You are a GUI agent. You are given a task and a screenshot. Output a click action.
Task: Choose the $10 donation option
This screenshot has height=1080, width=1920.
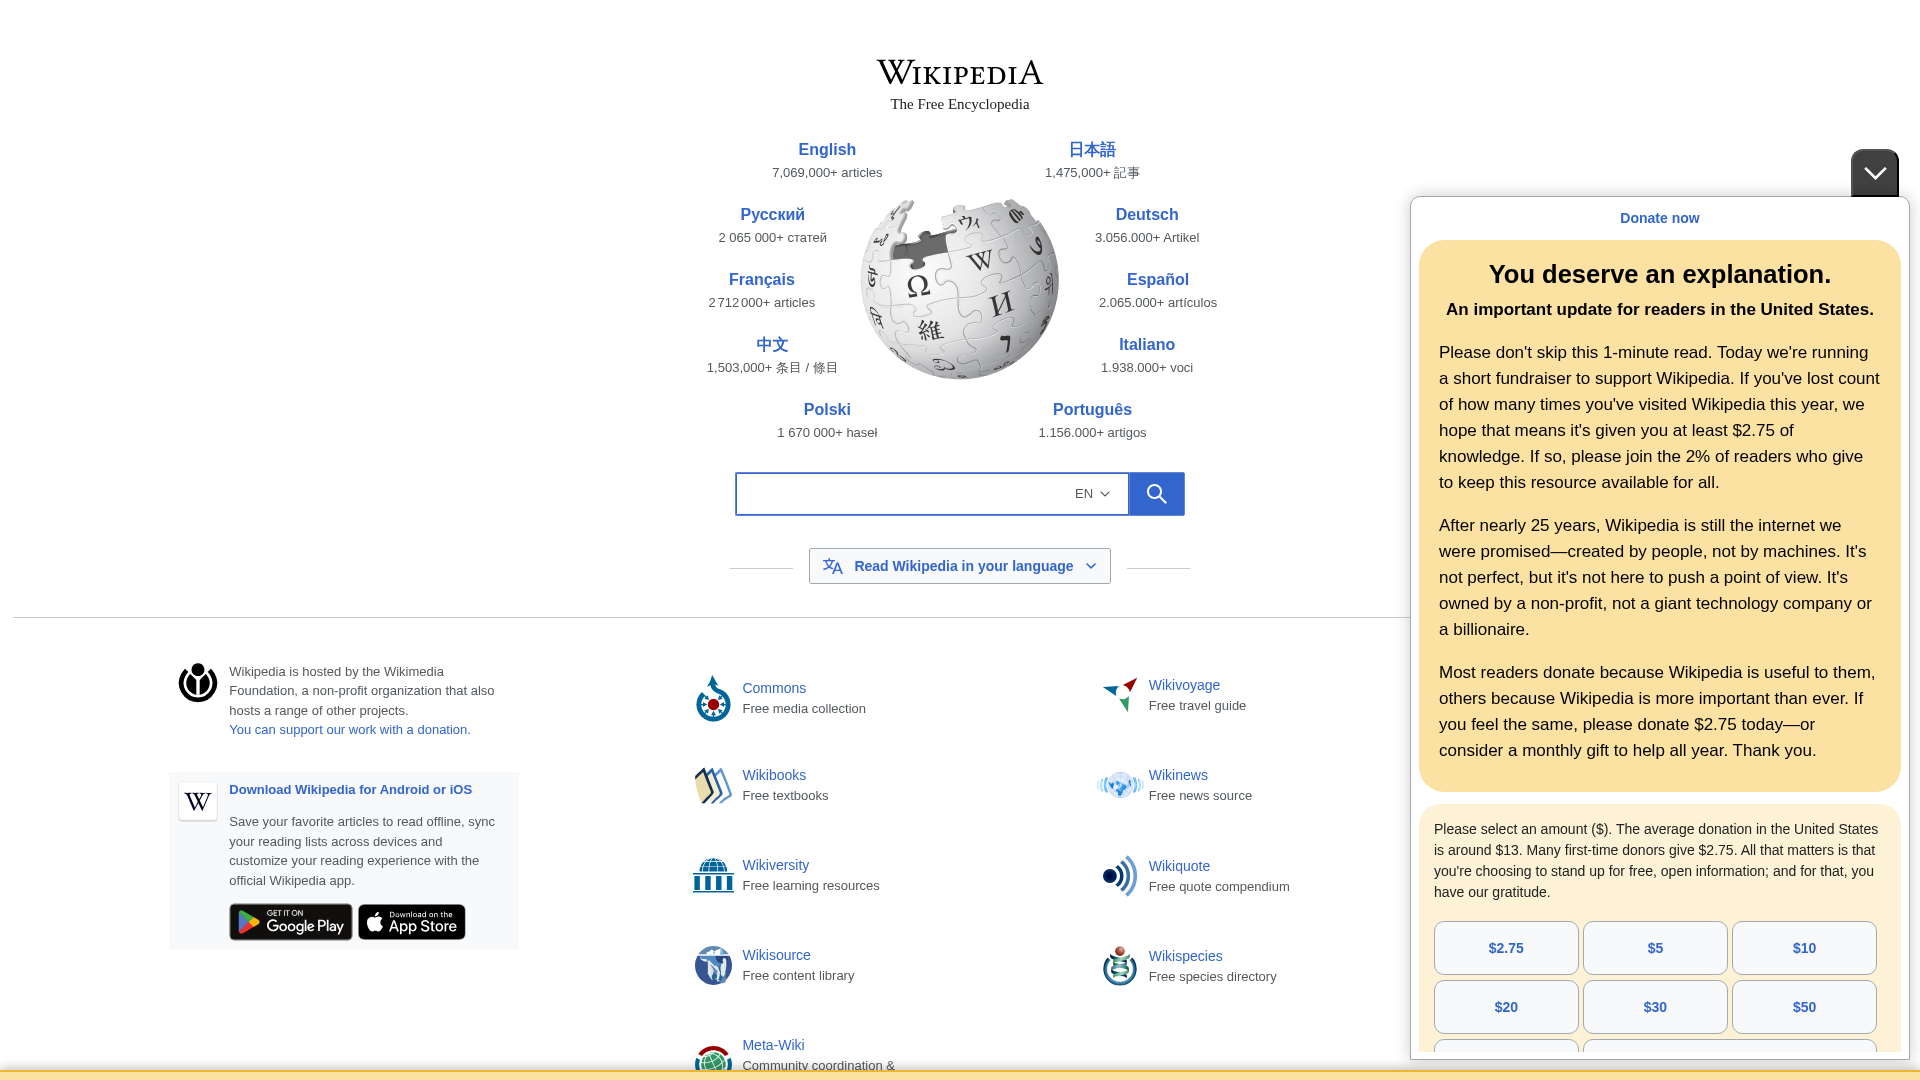coord(1803,948)
